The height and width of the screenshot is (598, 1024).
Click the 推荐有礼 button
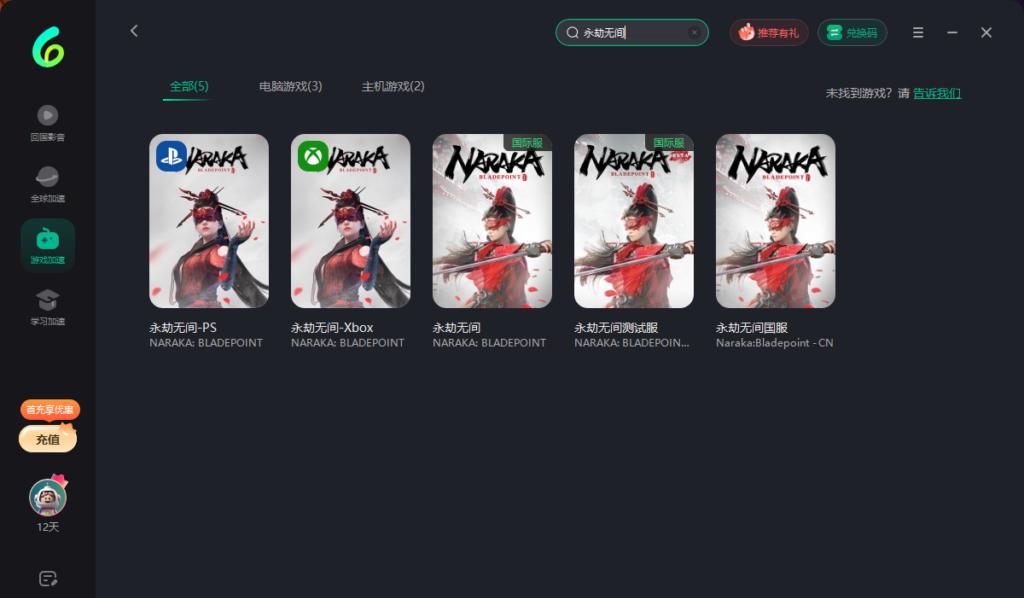coord(769,33)
